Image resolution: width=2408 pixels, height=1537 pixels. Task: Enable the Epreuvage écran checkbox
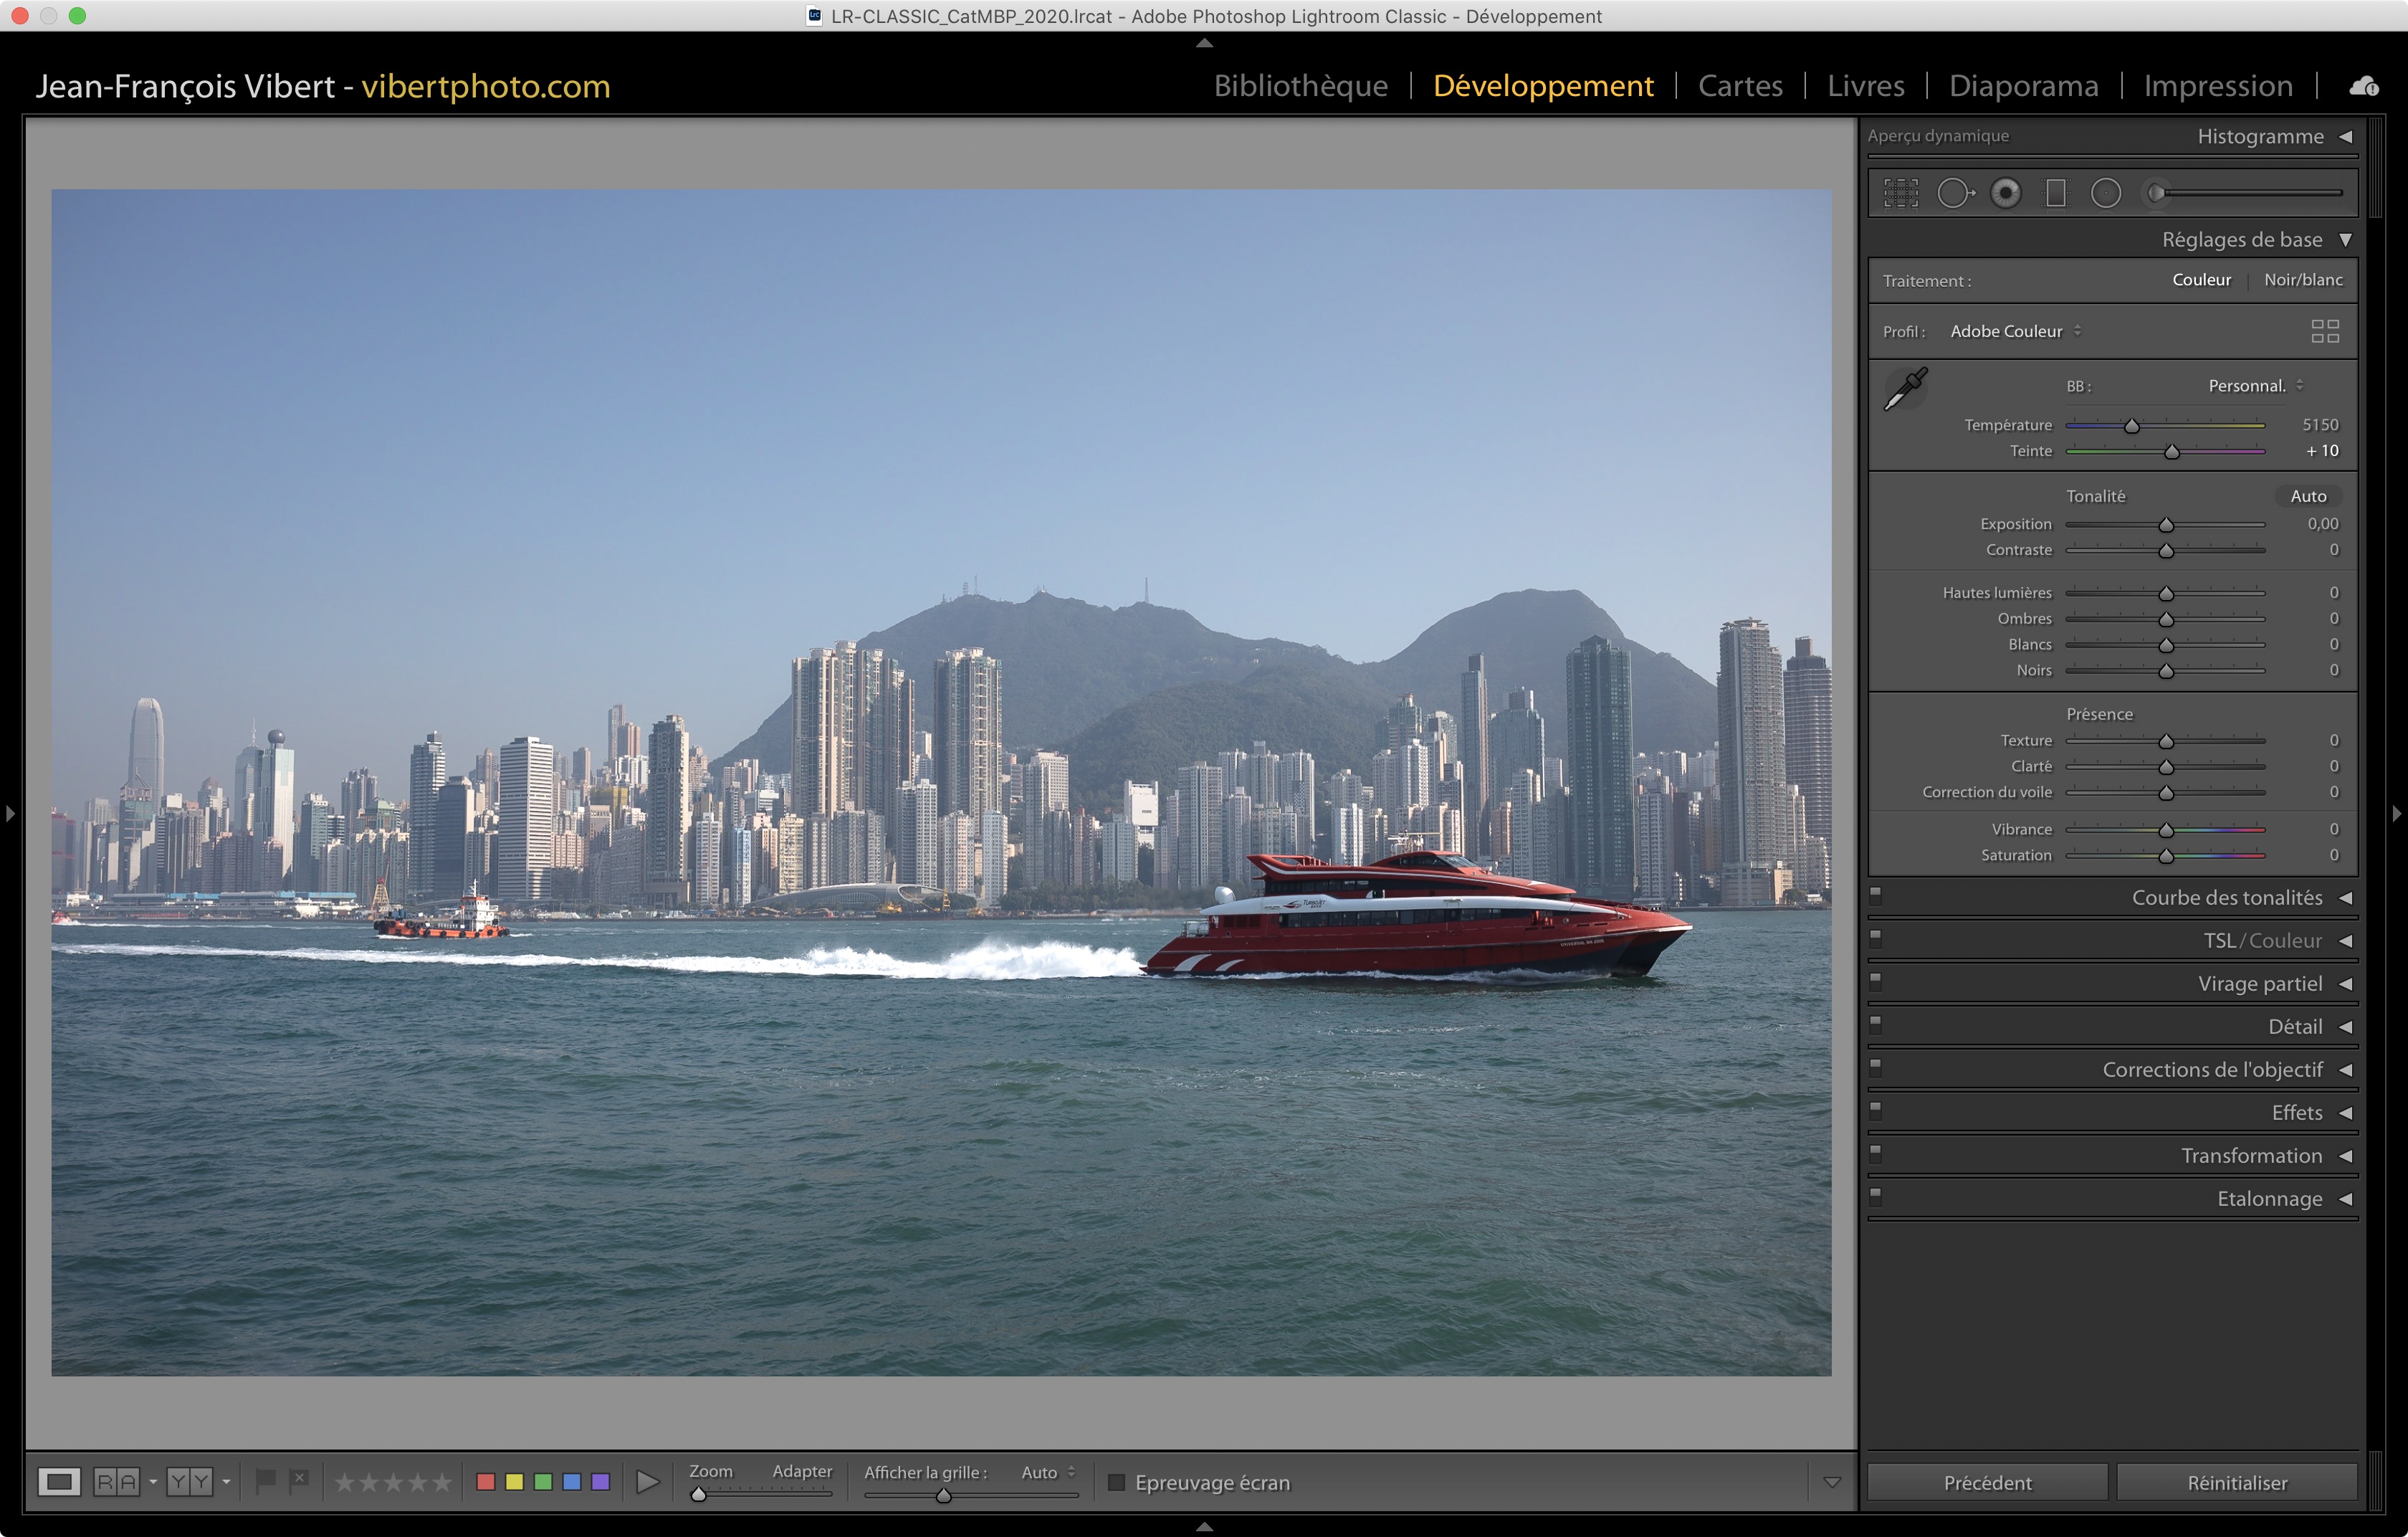pyautogui.click(x=1117, y=1482)
